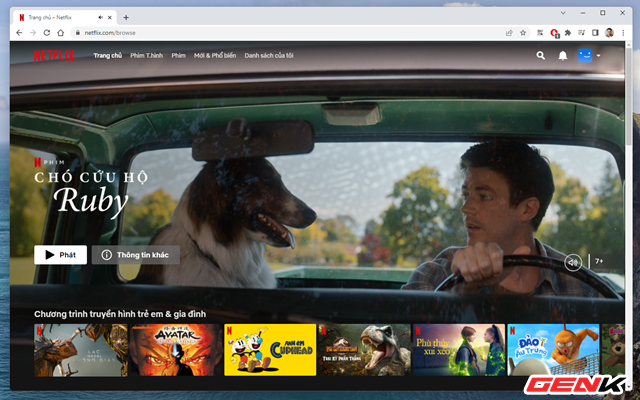Play the featured movie with Phát
The image size is (640, 400).
pos(60,255)
